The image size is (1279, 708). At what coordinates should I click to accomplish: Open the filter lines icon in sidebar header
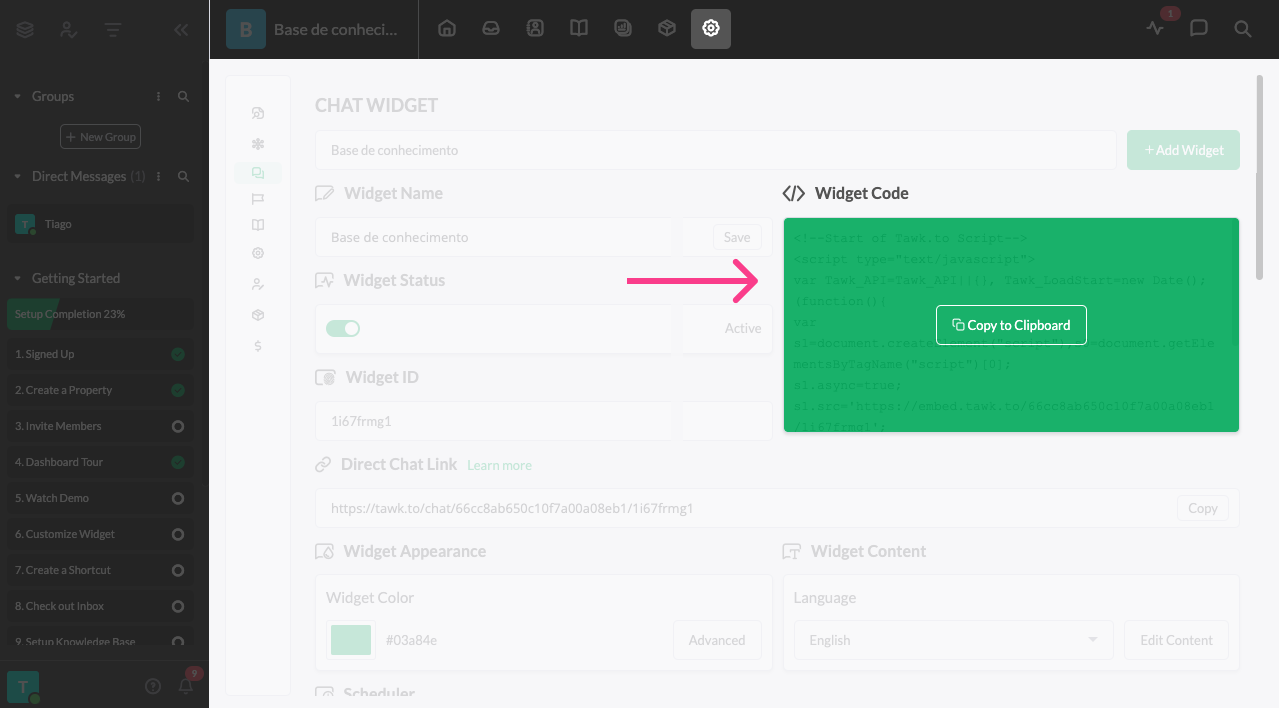click(x=113, y=30)
